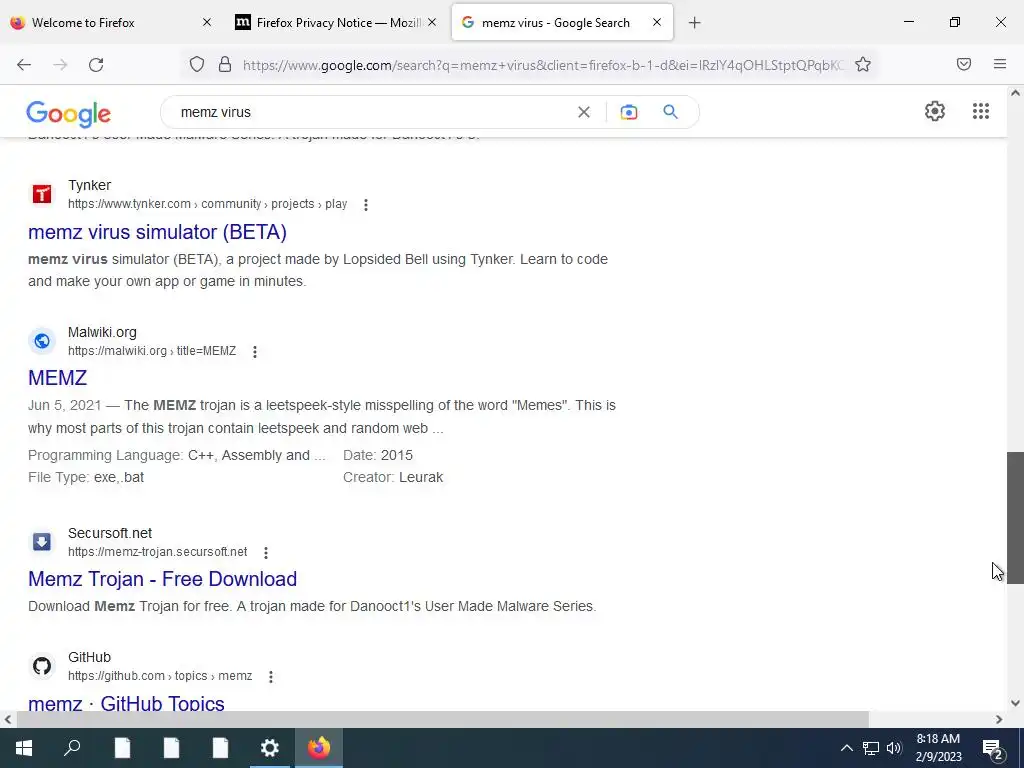Open Google quick settings gear

coord(935,111)
